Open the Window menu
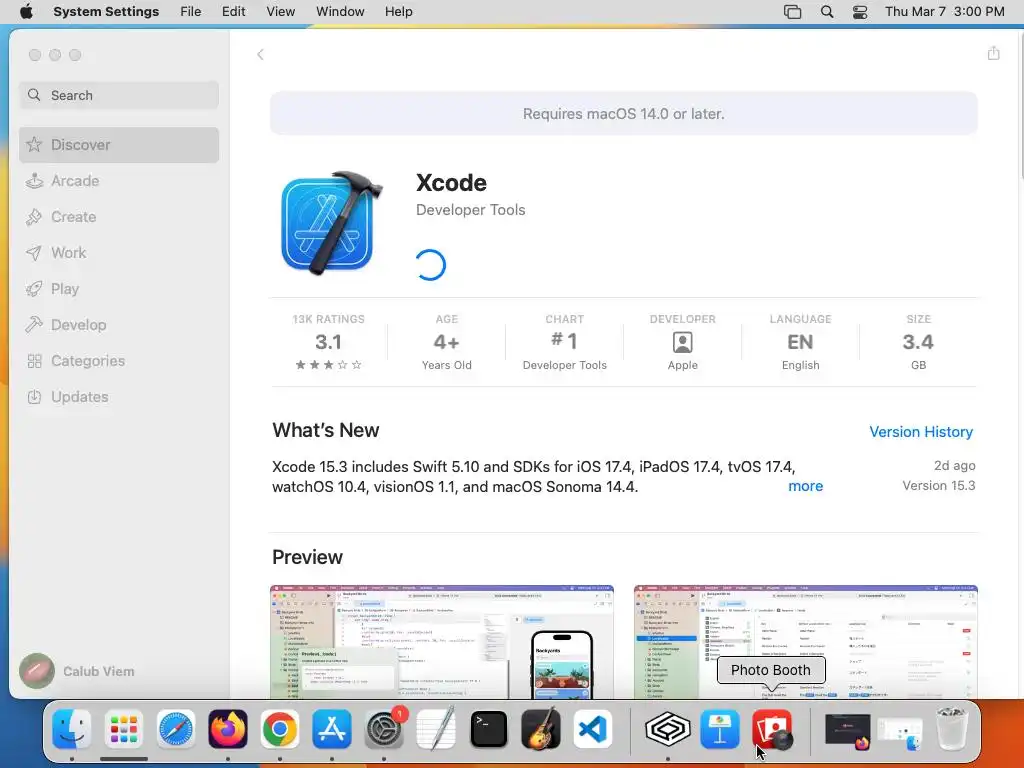The height and width of the screenshot is (768, 1024). point(340,12)
